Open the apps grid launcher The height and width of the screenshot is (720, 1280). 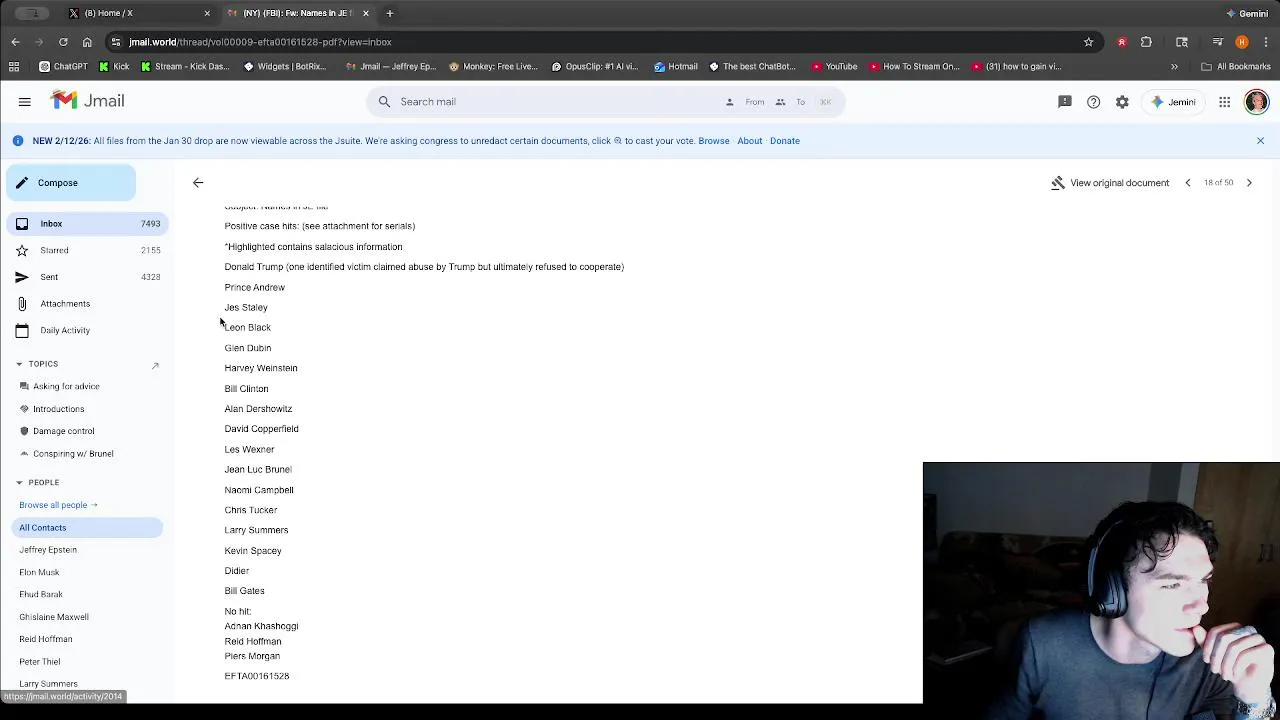1224,102
